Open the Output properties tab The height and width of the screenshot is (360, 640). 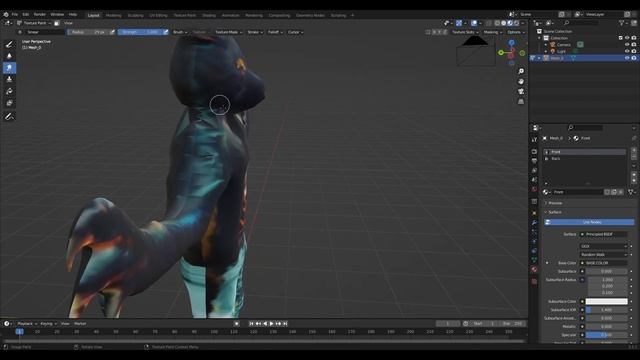pyautogui.click(x=534, y=161)
